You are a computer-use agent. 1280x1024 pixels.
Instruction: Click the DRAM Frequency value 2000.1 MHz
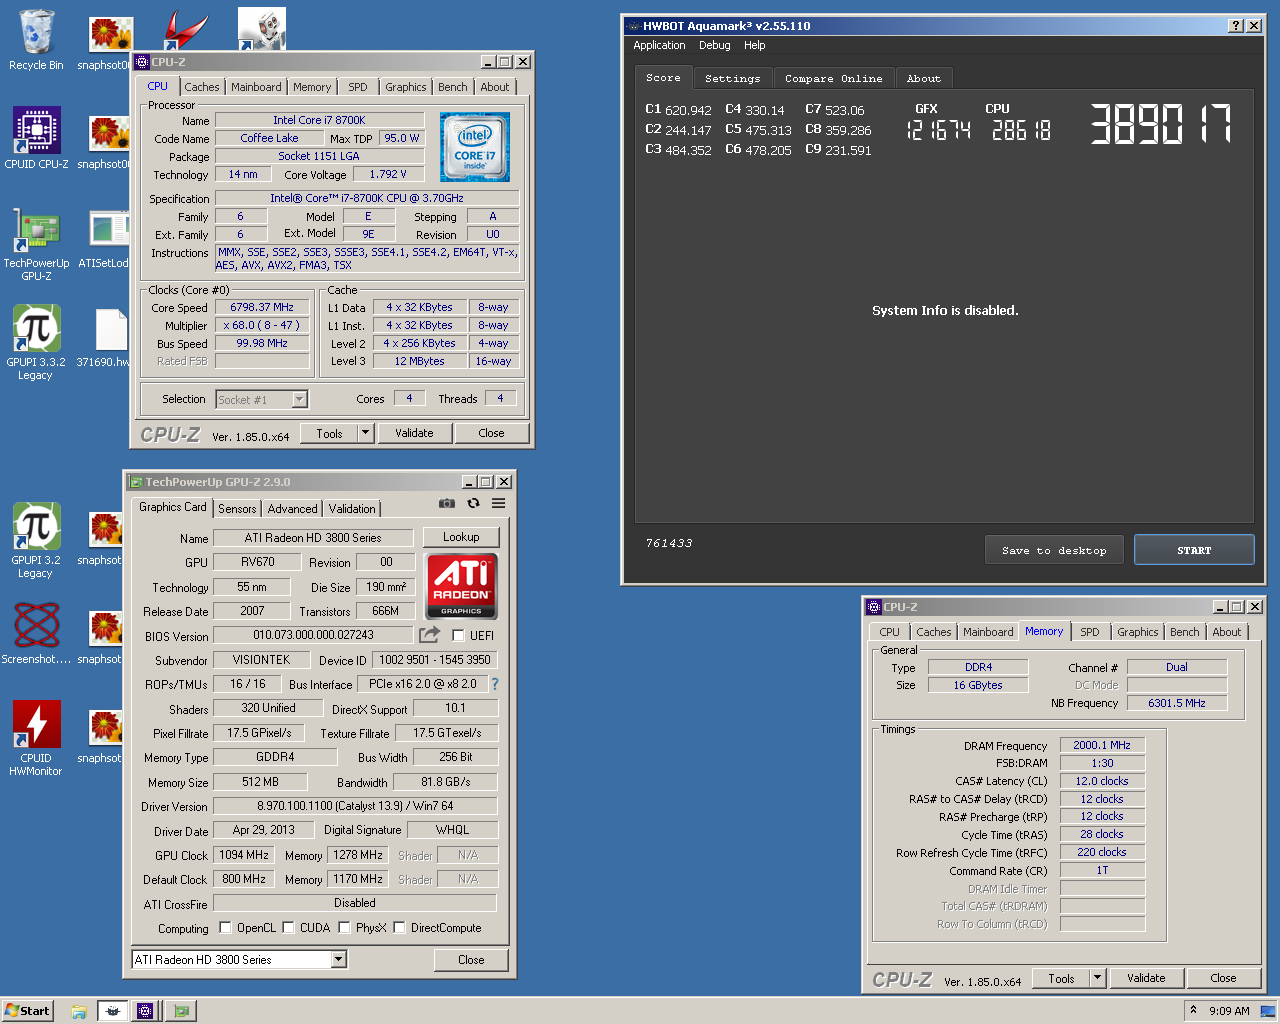coord(1102,745)
